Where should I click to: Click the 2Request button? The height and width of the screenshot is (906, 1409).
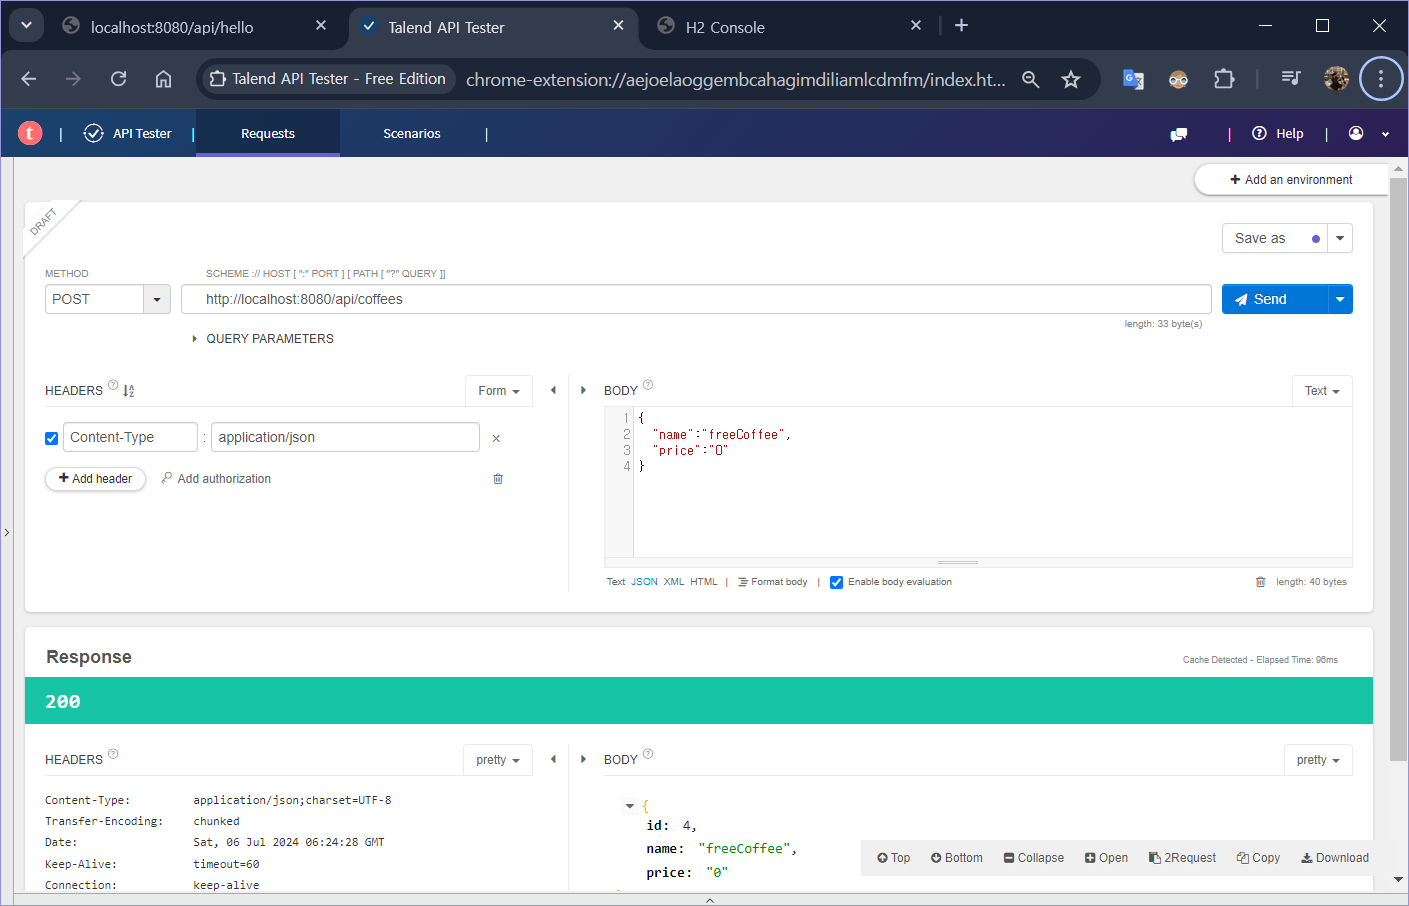pyautogui.click(x=1182, y=858)
